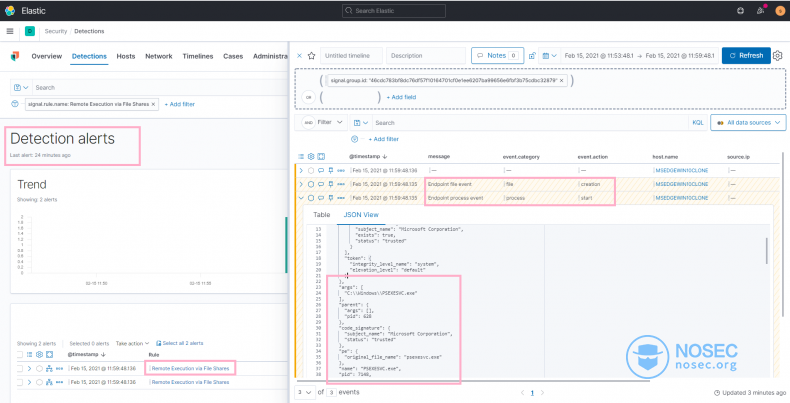Open first Remote Execution via File Shares rule
The image size is (790, 403).
(x=190, y=369)
